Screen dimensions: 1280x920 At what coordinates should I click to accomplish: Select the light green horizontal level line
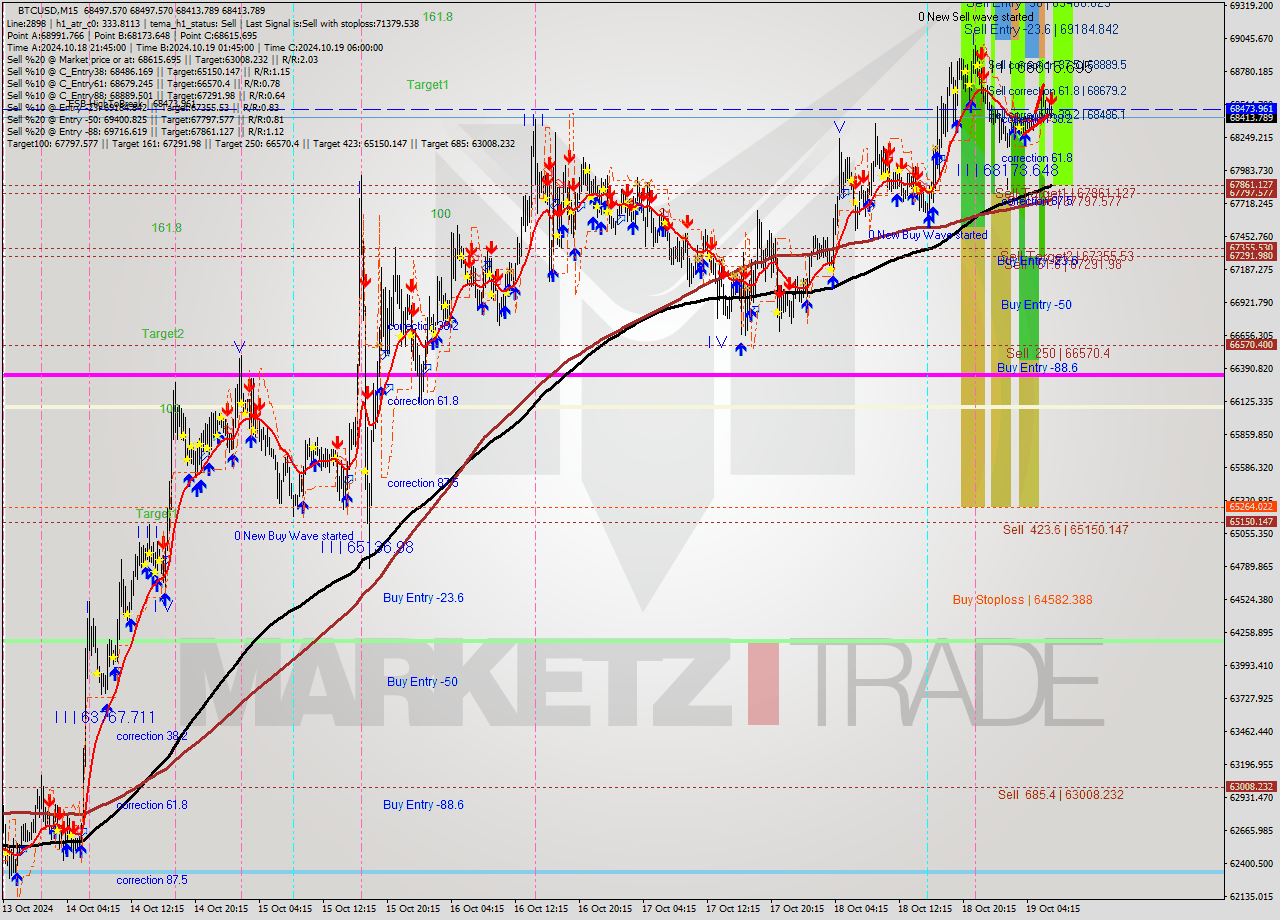pos(612,641)
